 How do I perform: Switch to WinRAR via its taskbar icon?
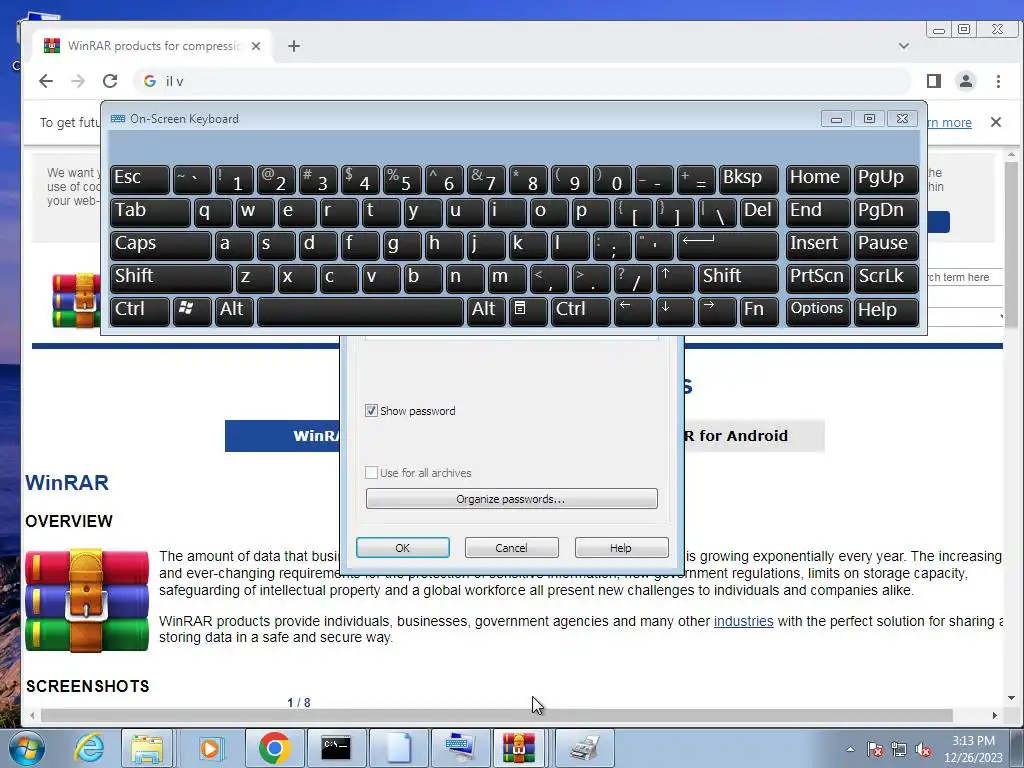pos(519,748)
